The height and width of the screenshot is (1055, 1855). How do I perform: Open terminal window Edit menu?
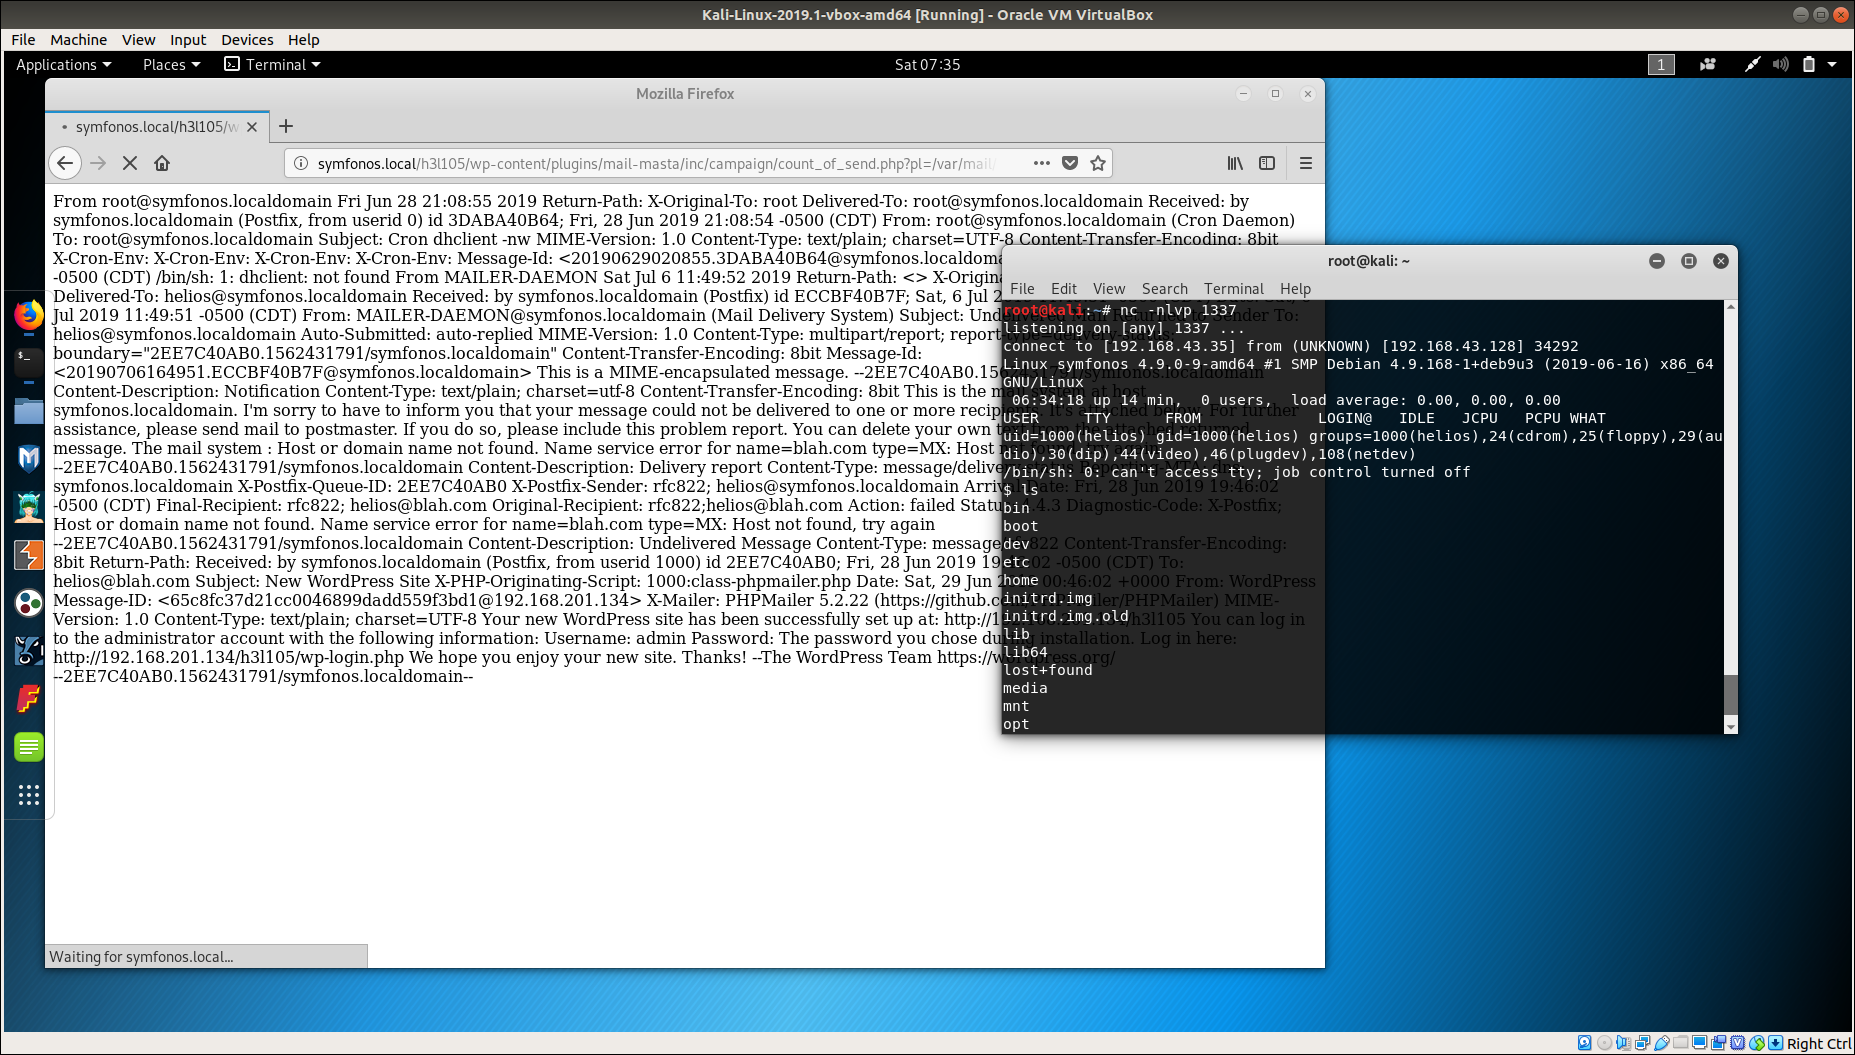(1064, 288)
